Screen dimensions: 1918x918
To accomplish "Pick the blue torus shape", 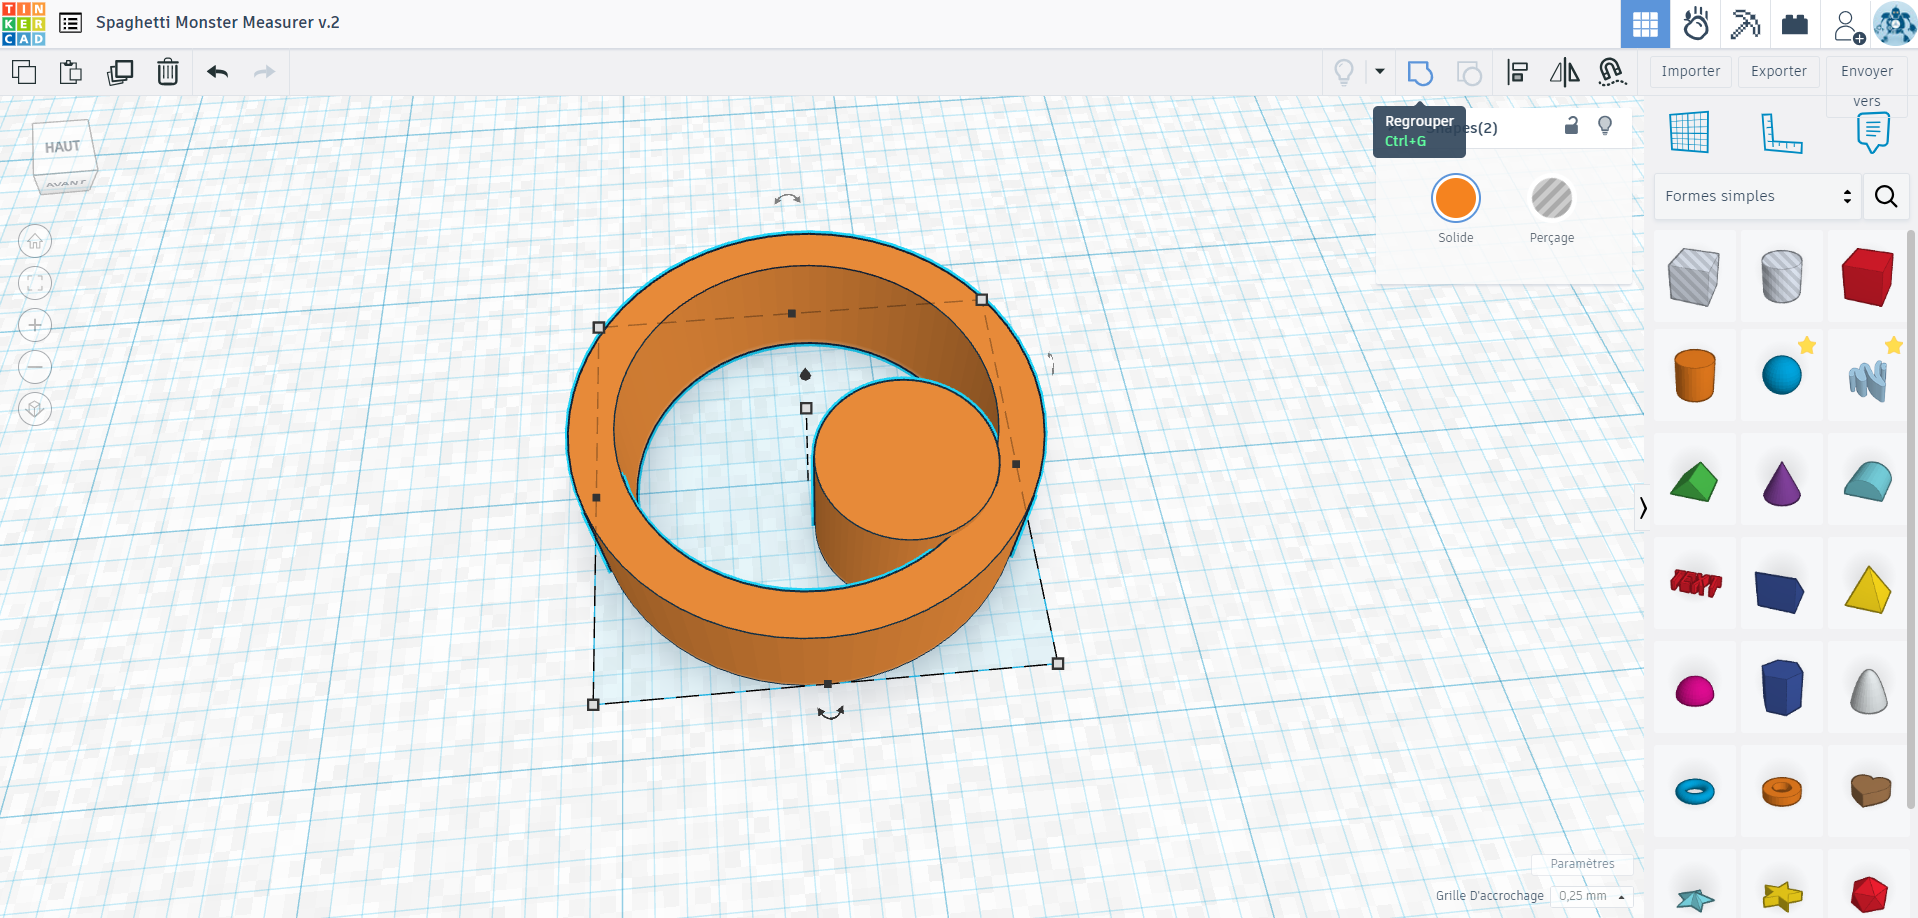I will tap(1694, 792).
